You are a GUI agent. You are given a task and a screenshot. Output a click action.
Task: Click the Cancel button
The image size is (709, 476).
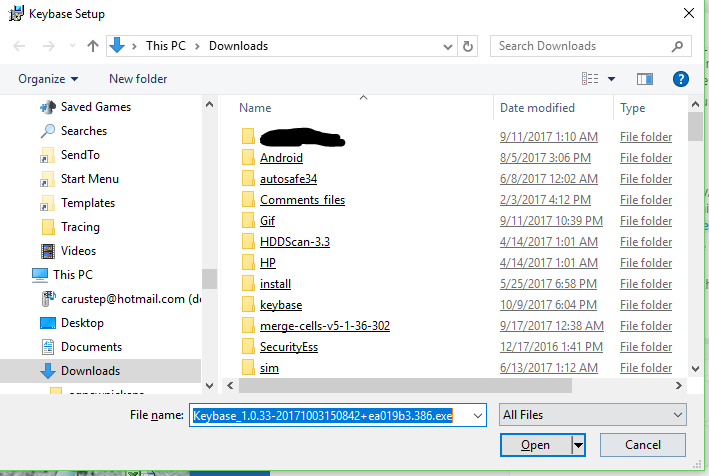(x=643, y=445)
